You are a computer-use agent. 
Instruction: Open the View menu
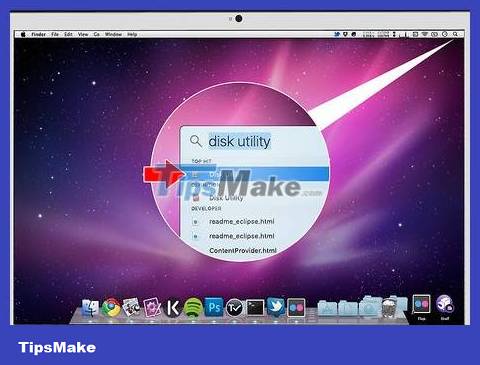pyautogui.click(x=83, y=34)
